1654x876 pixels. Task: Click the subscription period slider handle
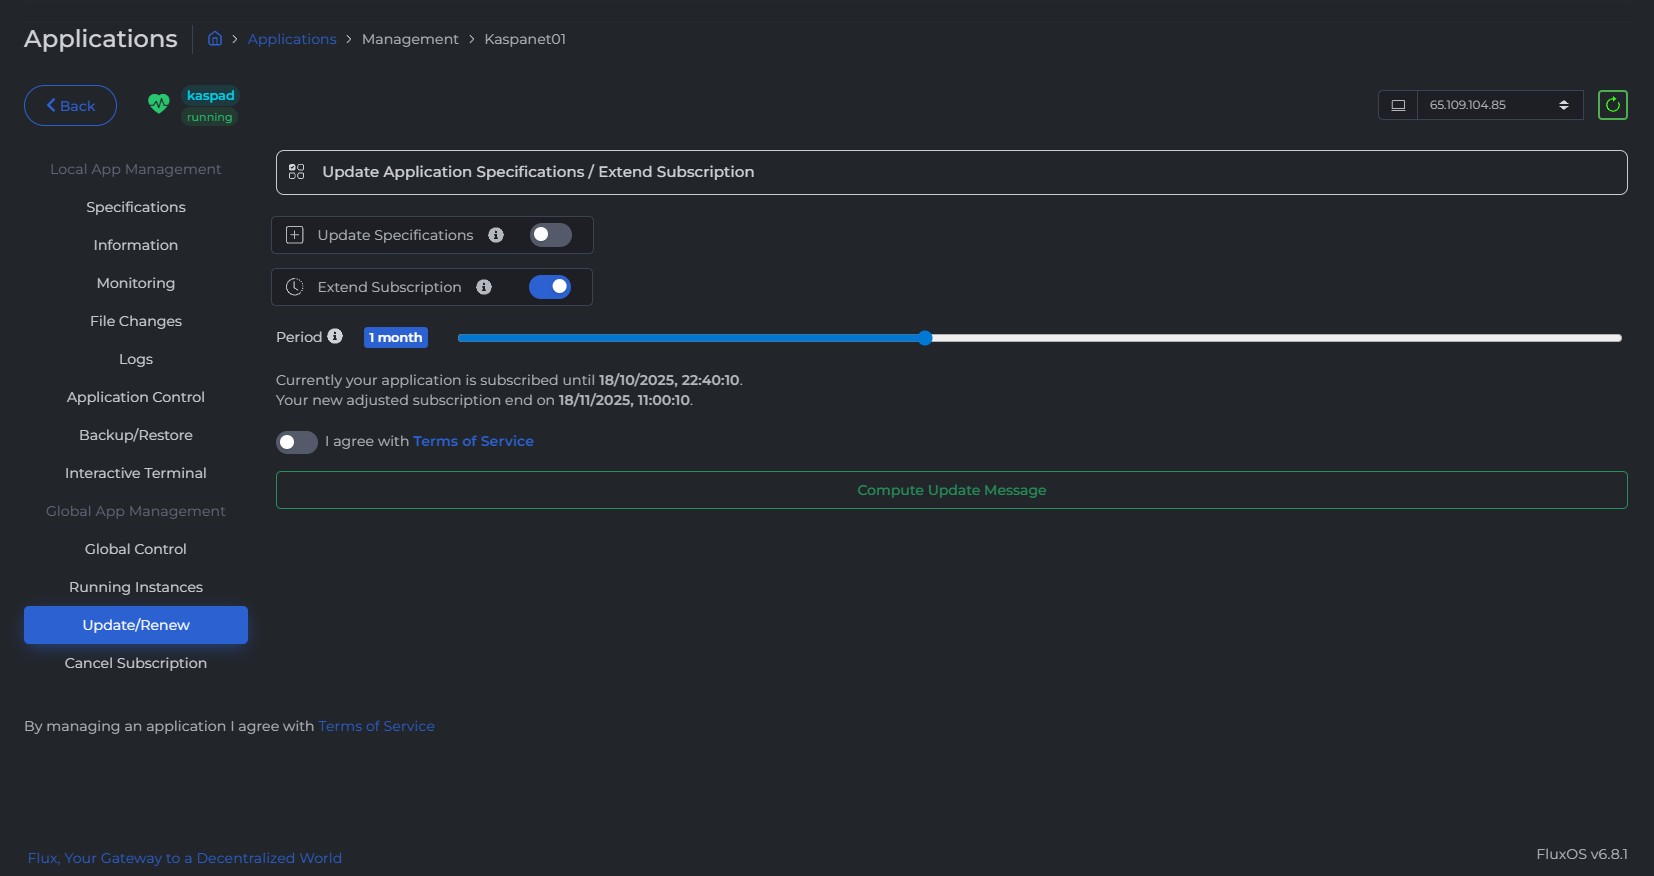[925, 338]
